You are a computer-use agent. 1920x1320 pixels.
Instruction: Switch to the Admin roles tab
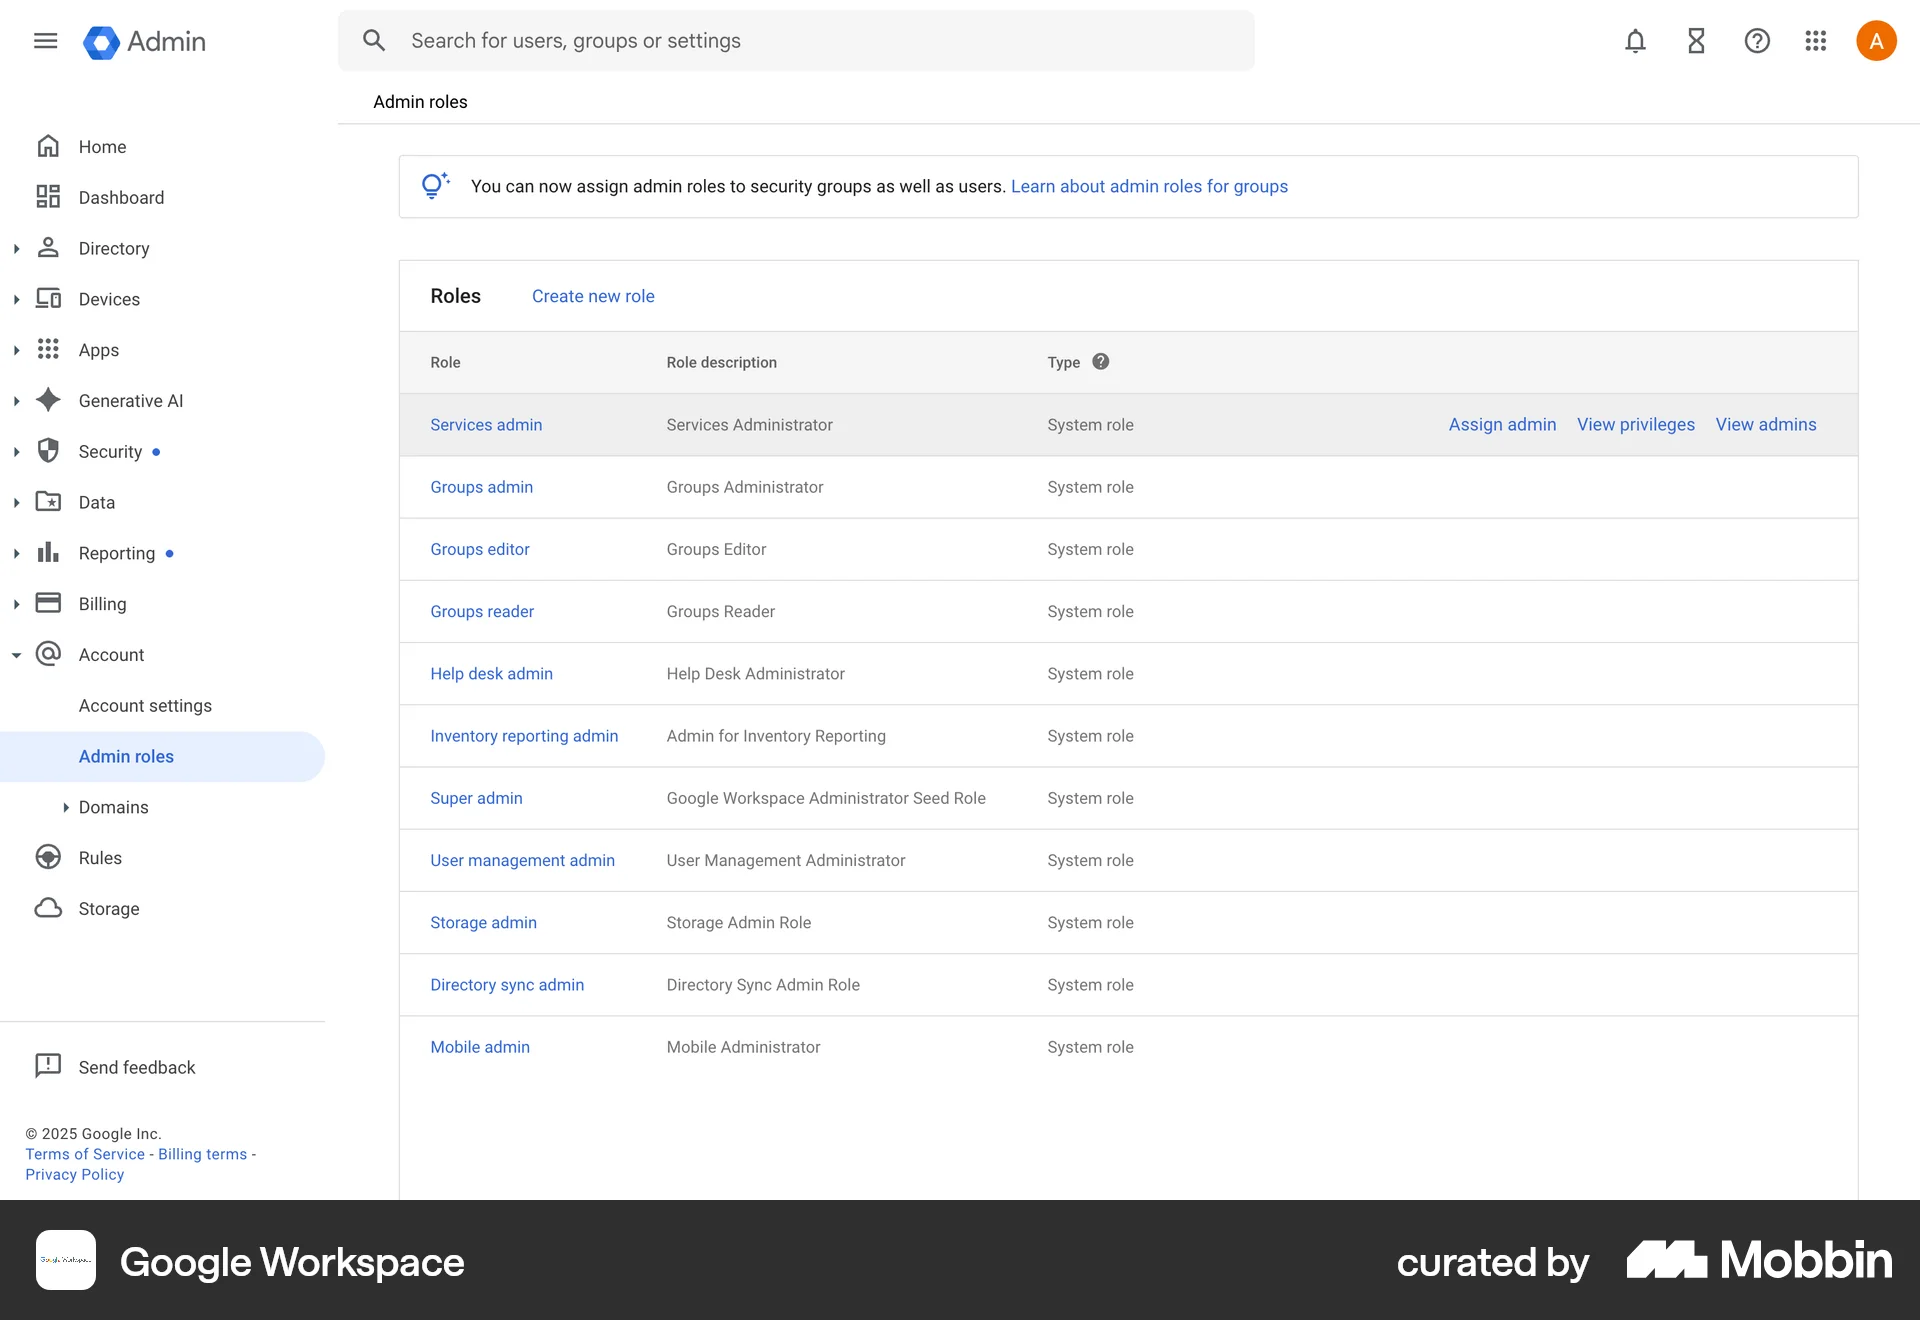(x=419, y=101)
